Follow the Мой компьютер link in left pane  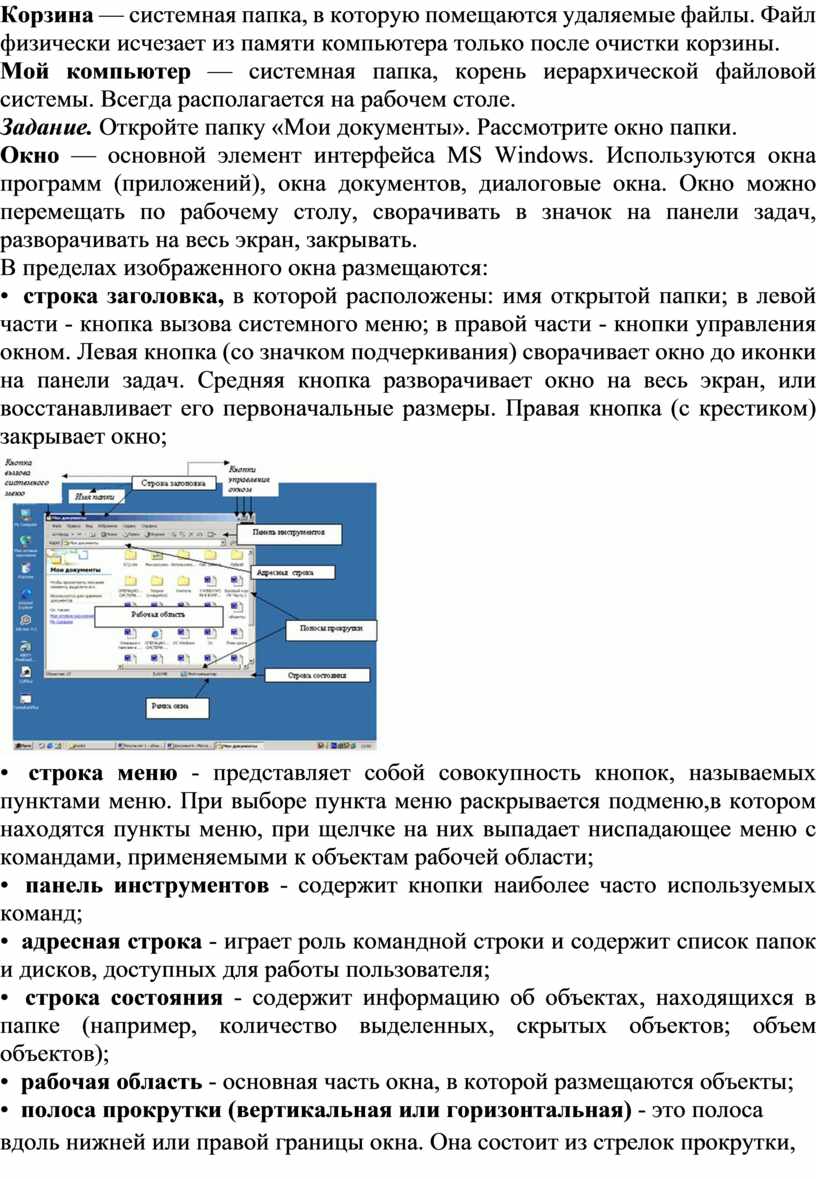[62, 622]
